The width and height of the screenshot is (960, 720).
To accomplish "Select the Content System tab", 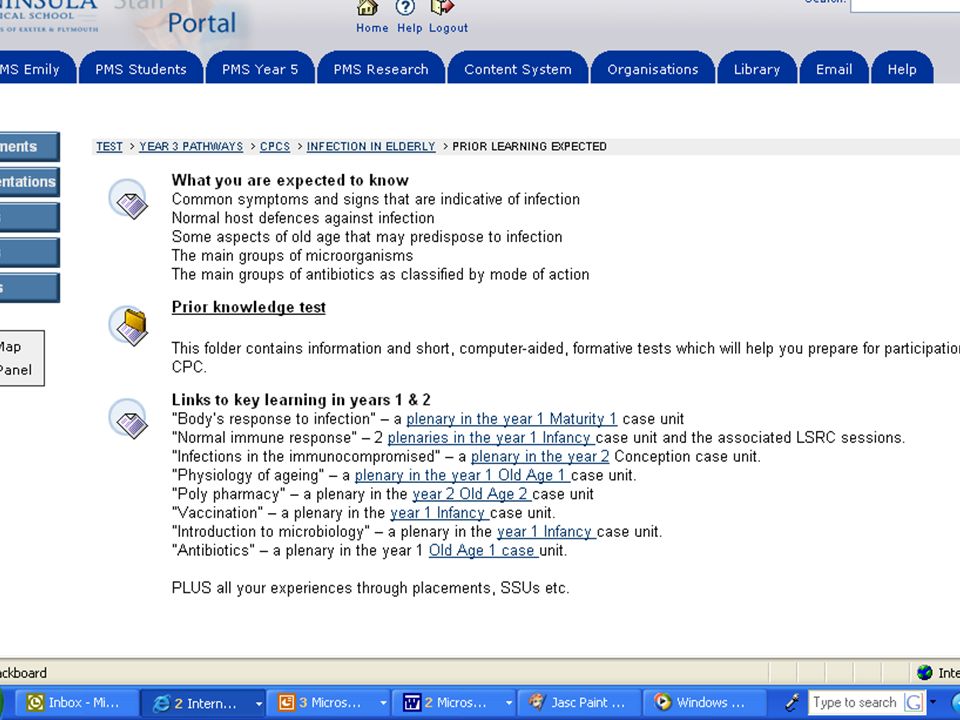I will (x=518, y=69).
